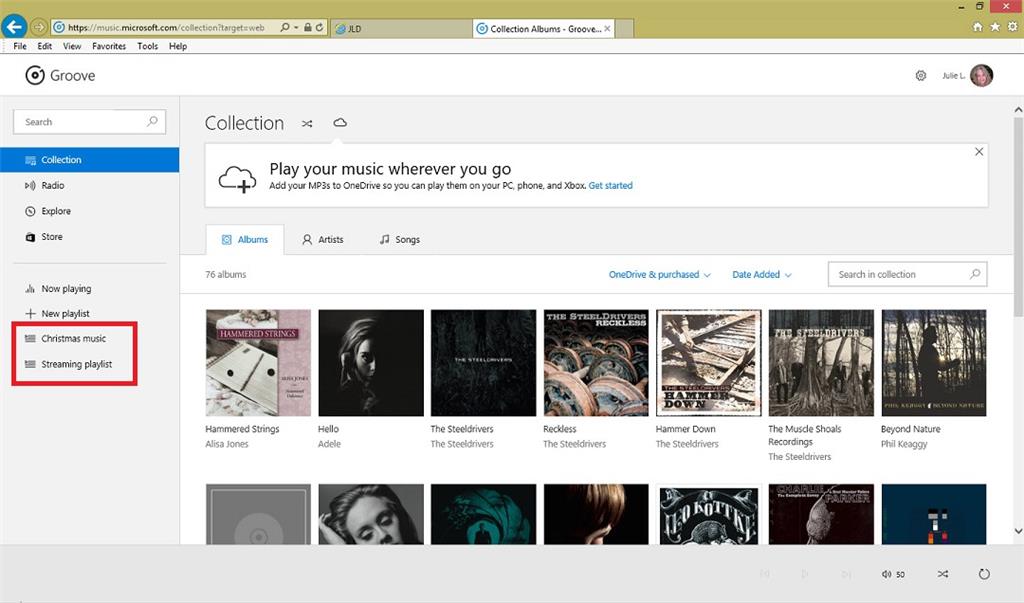Click play button in player bar
The image size is (1024, 603).
(x=805, y=574)
